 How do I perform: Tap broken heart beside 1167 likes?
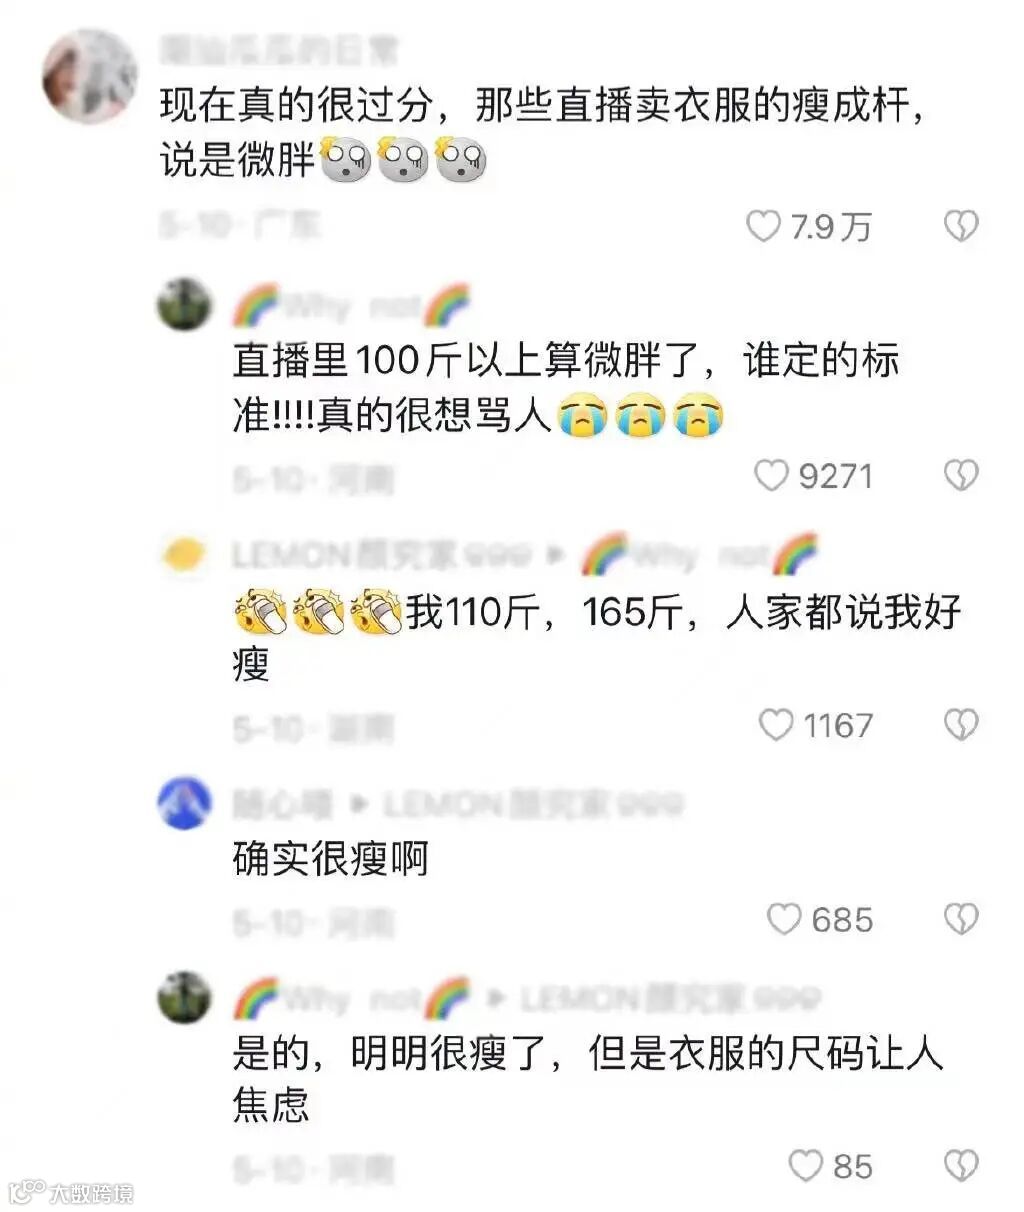[x=961, y=725]
